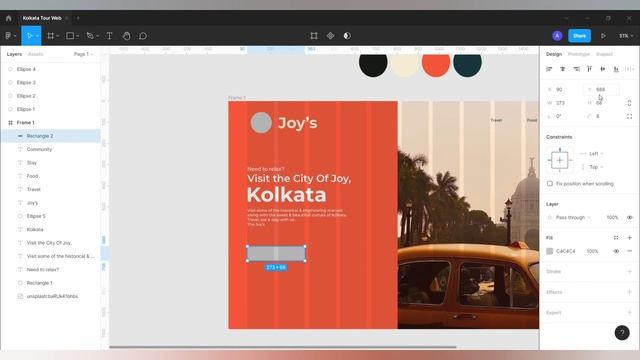The image size is (640, 360).
Task: Select the Community text layer
Action: coord(51,149)
